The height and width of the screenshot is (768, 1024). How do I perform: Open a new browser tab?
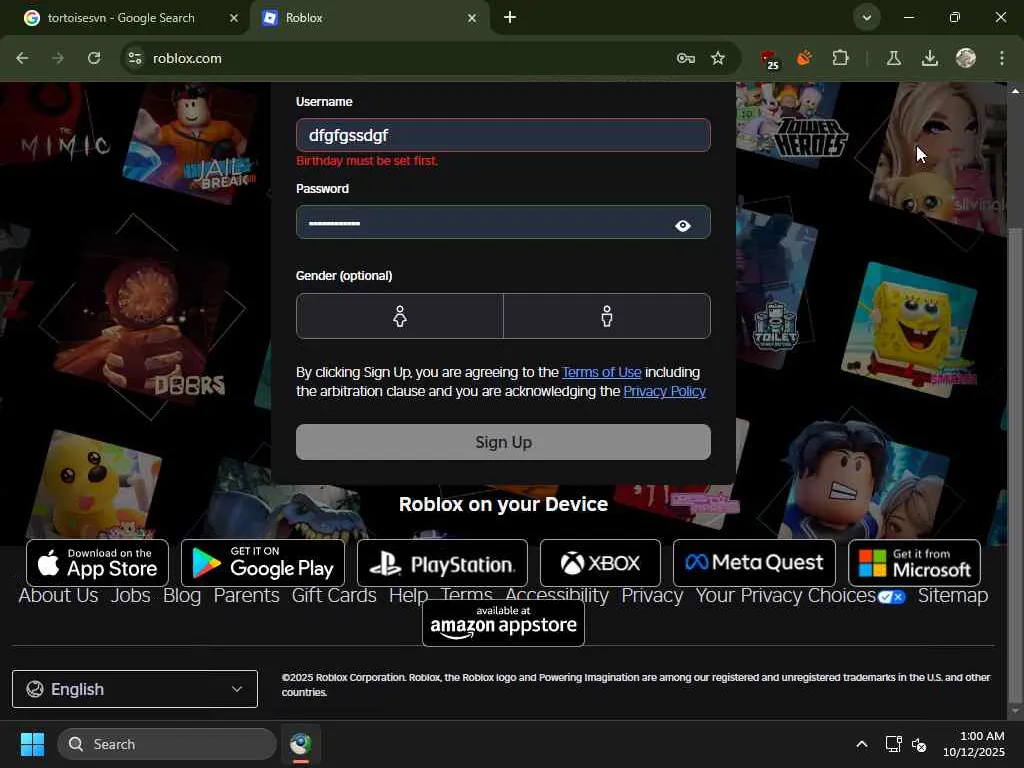click(510, 18)
